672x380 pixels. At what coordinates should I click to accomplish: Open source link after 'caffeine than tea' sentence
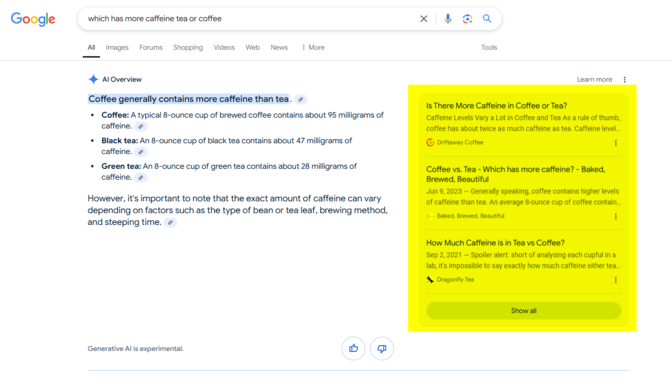coord(301,99)
